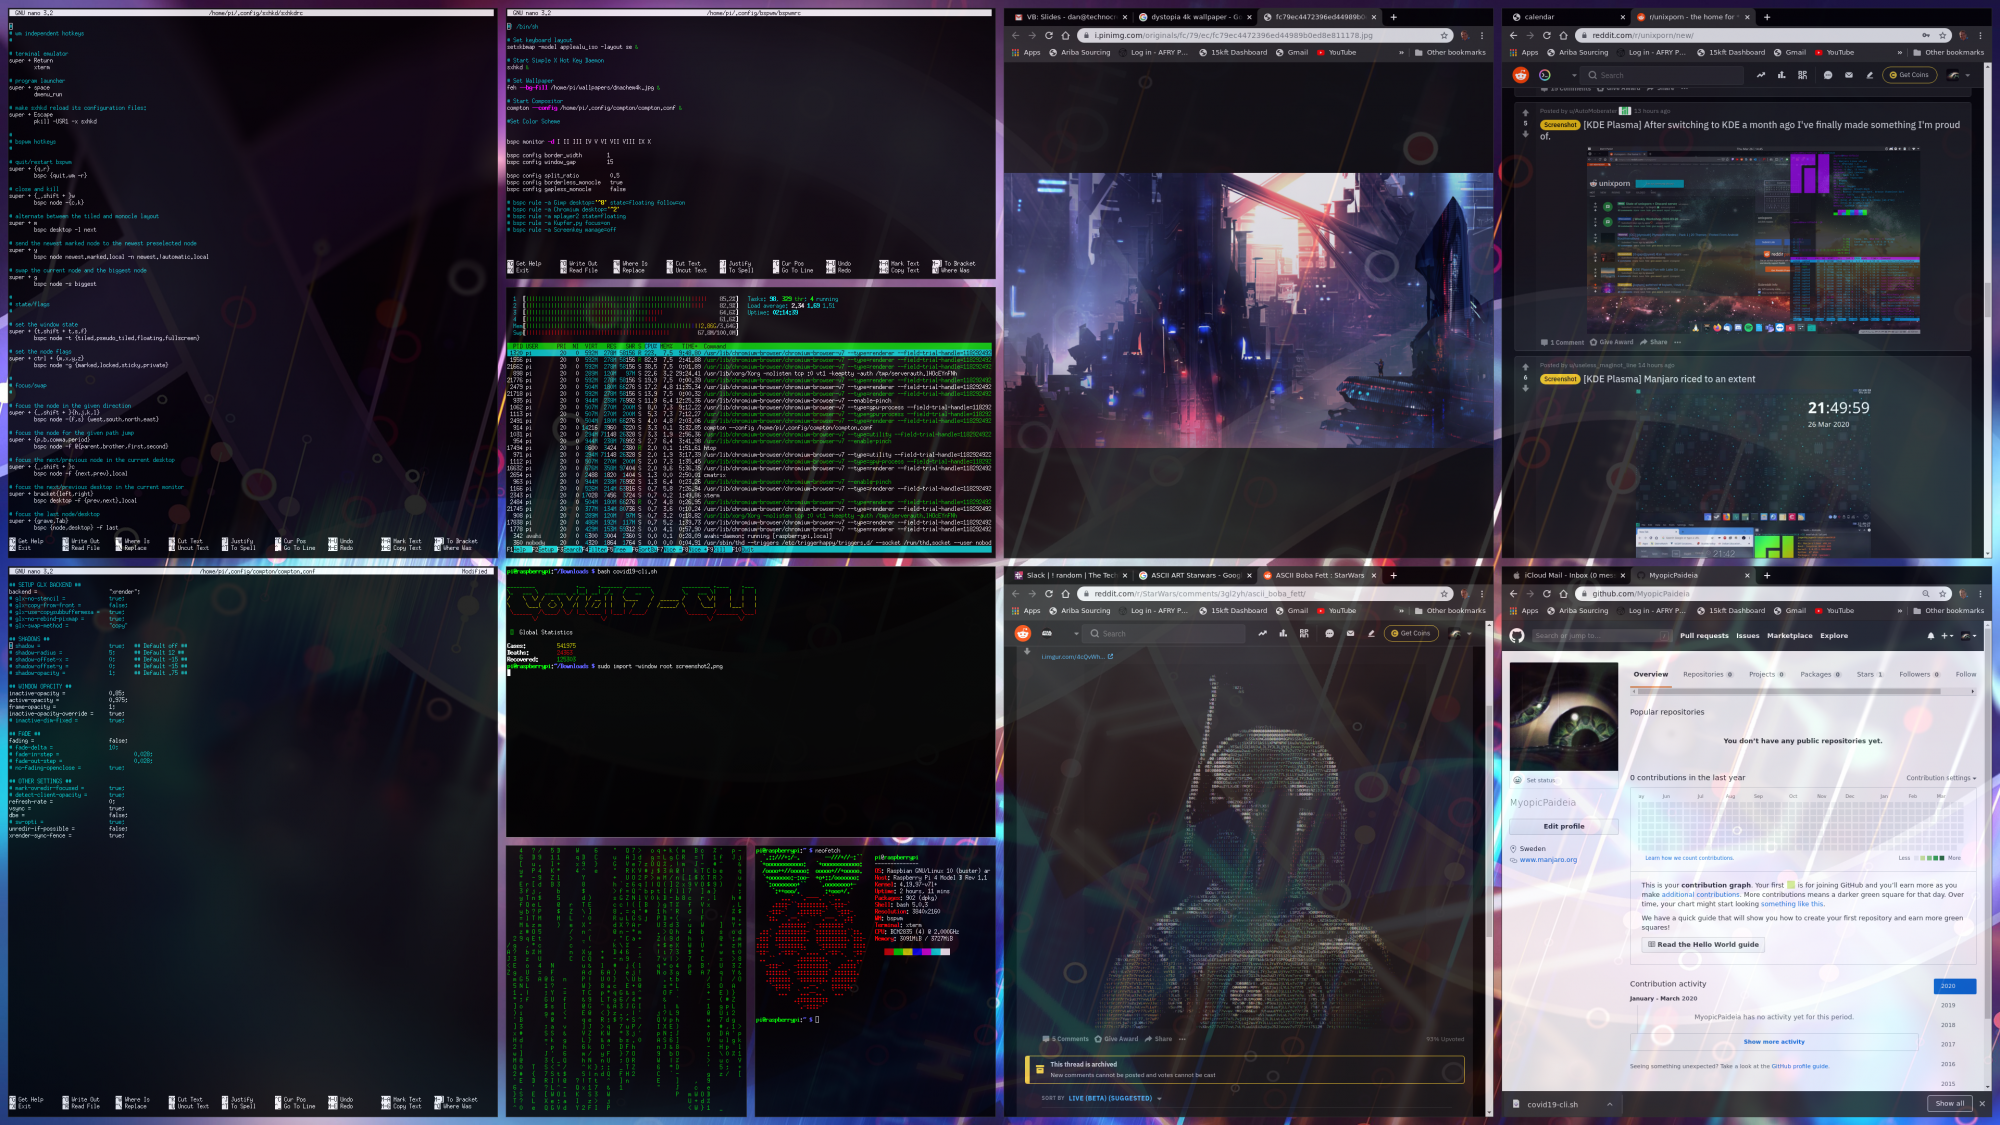2000x1125 pixels.
Task: Bookmark the ascii_boba_fett page with the star
Action: pos(1444,593)
